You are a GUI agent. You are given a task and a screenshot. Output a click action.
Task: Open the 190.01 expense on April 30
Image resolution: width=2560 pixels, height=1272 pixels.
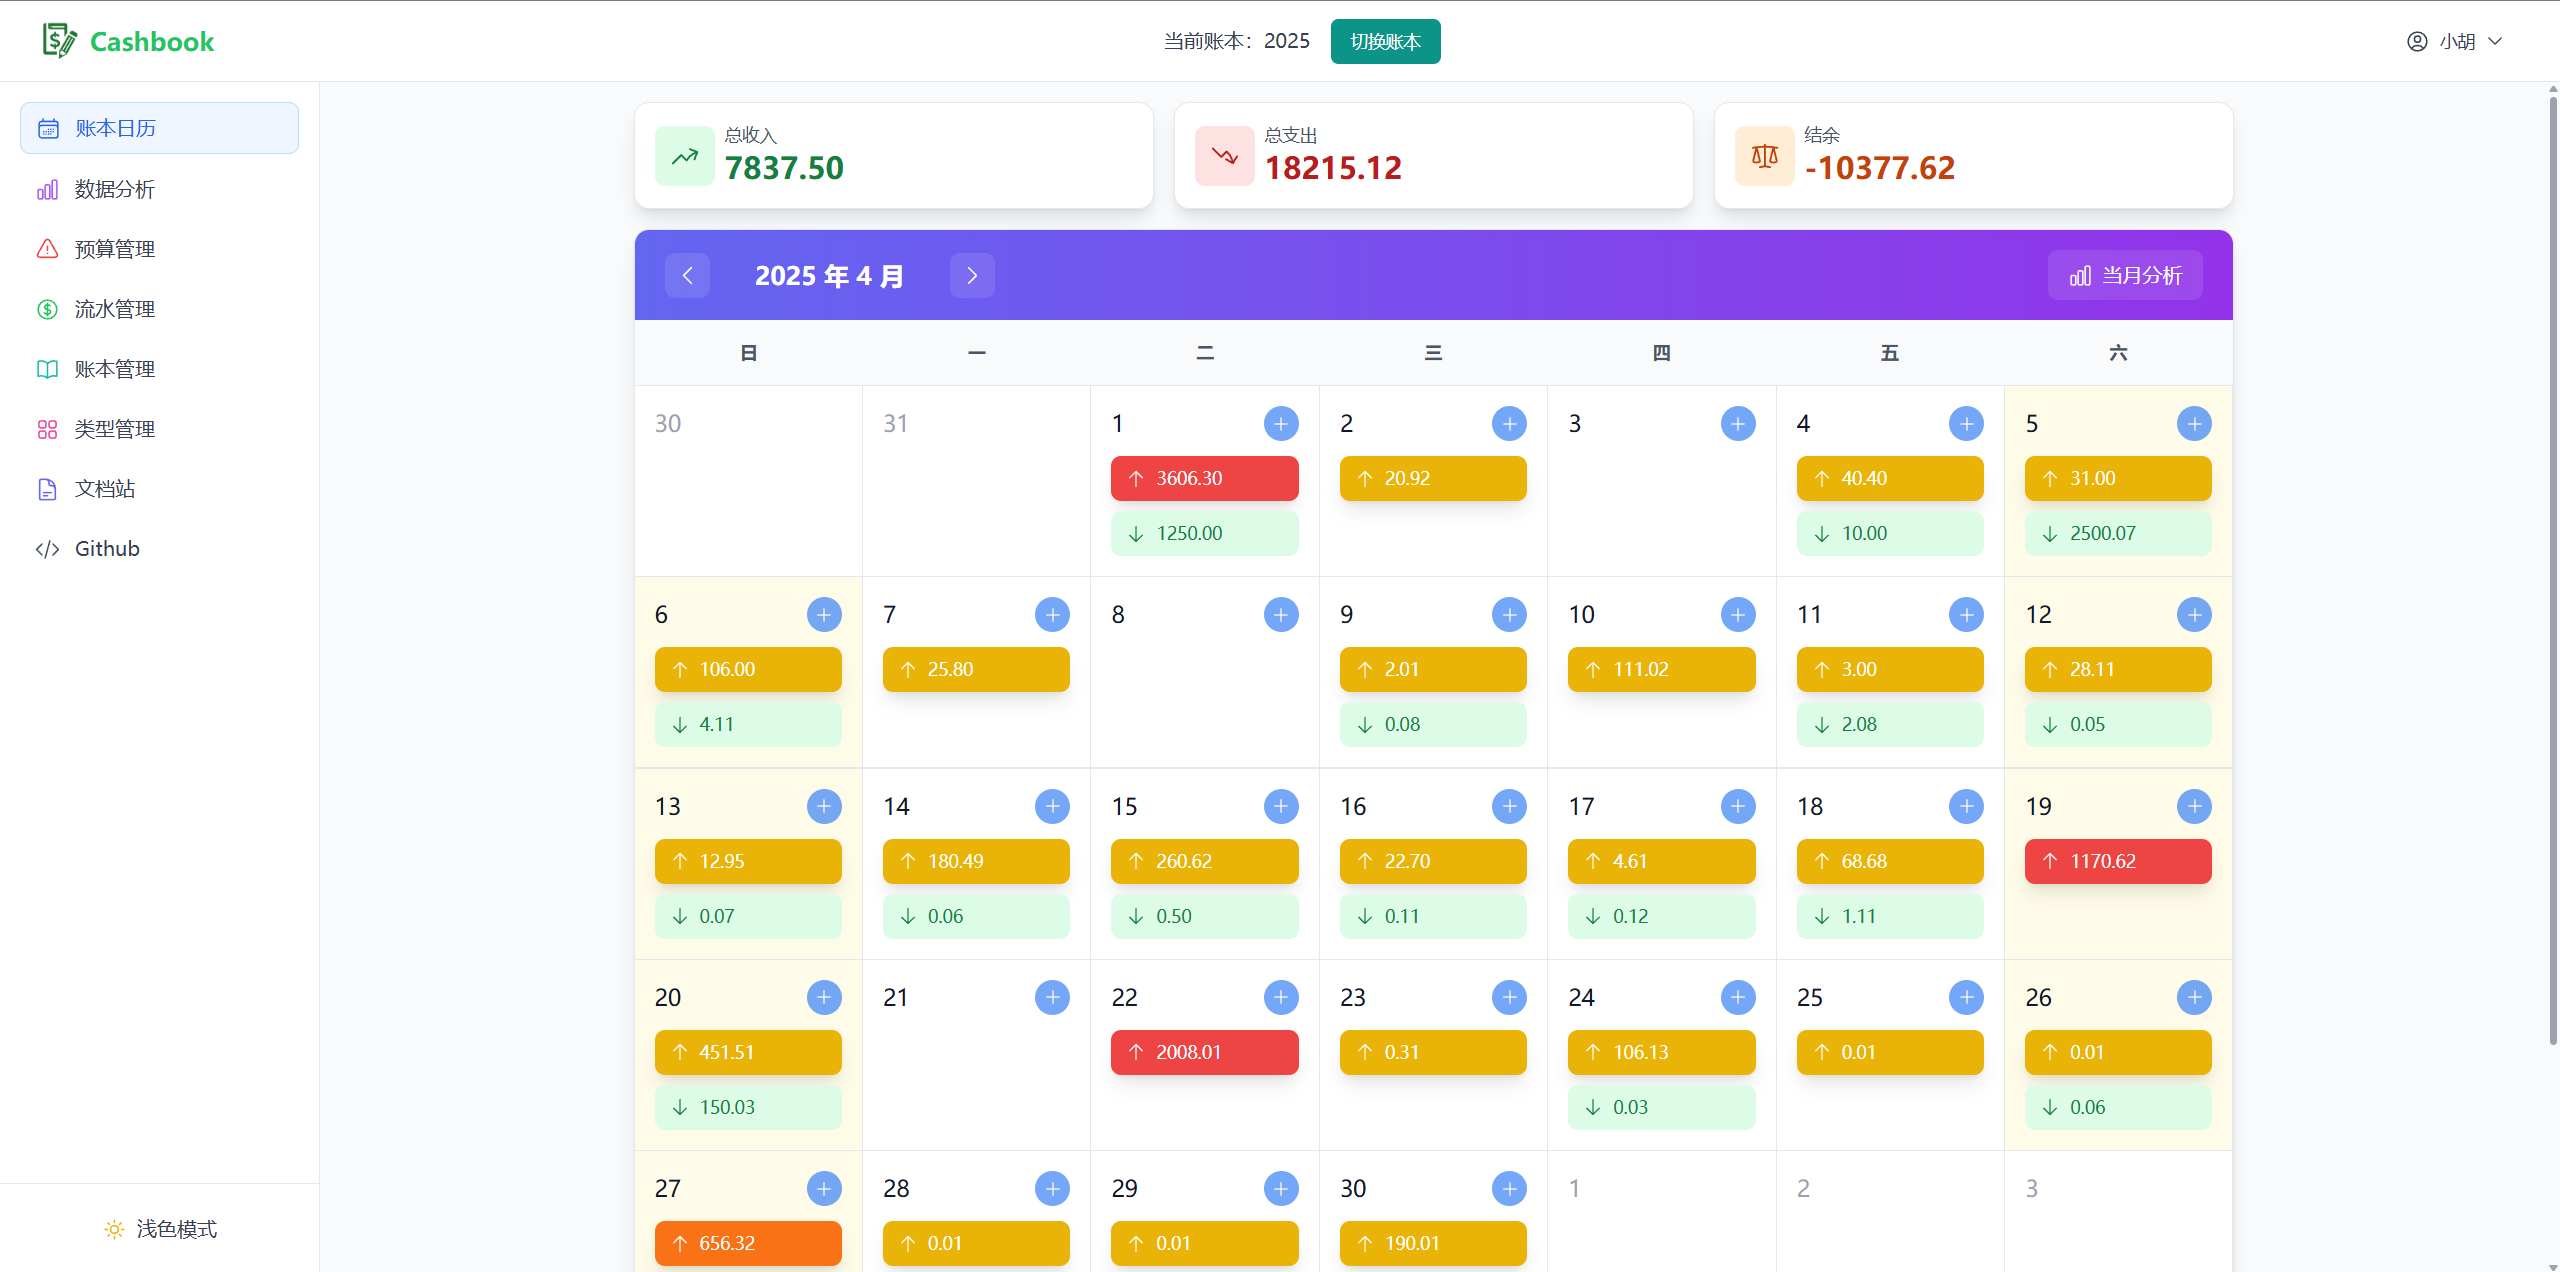[1433, 1243]
